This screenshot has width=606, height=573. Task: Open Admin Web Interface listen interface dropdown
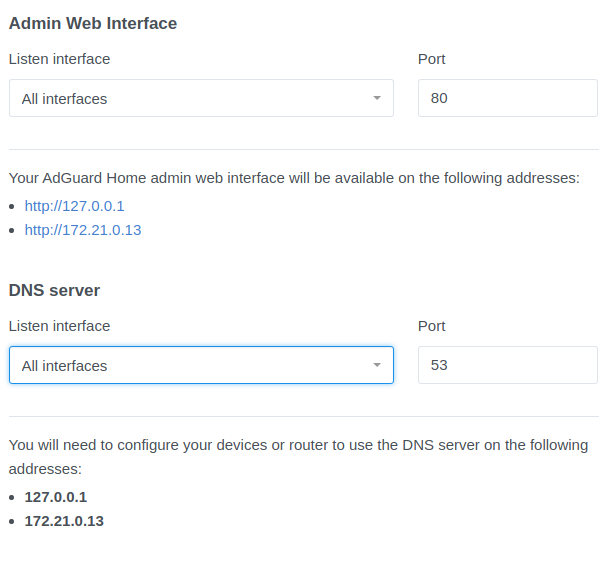click(201, 98)
